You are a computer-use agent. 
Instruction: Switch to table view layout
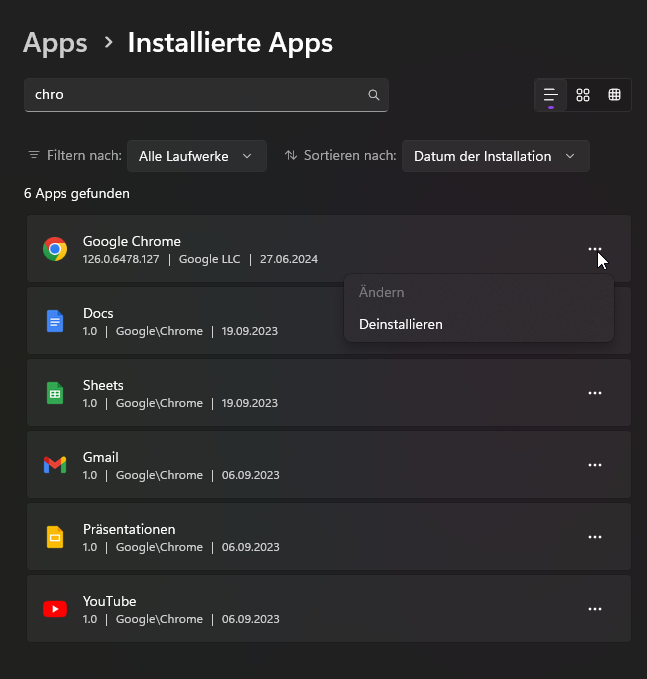[x=615, y=95]
